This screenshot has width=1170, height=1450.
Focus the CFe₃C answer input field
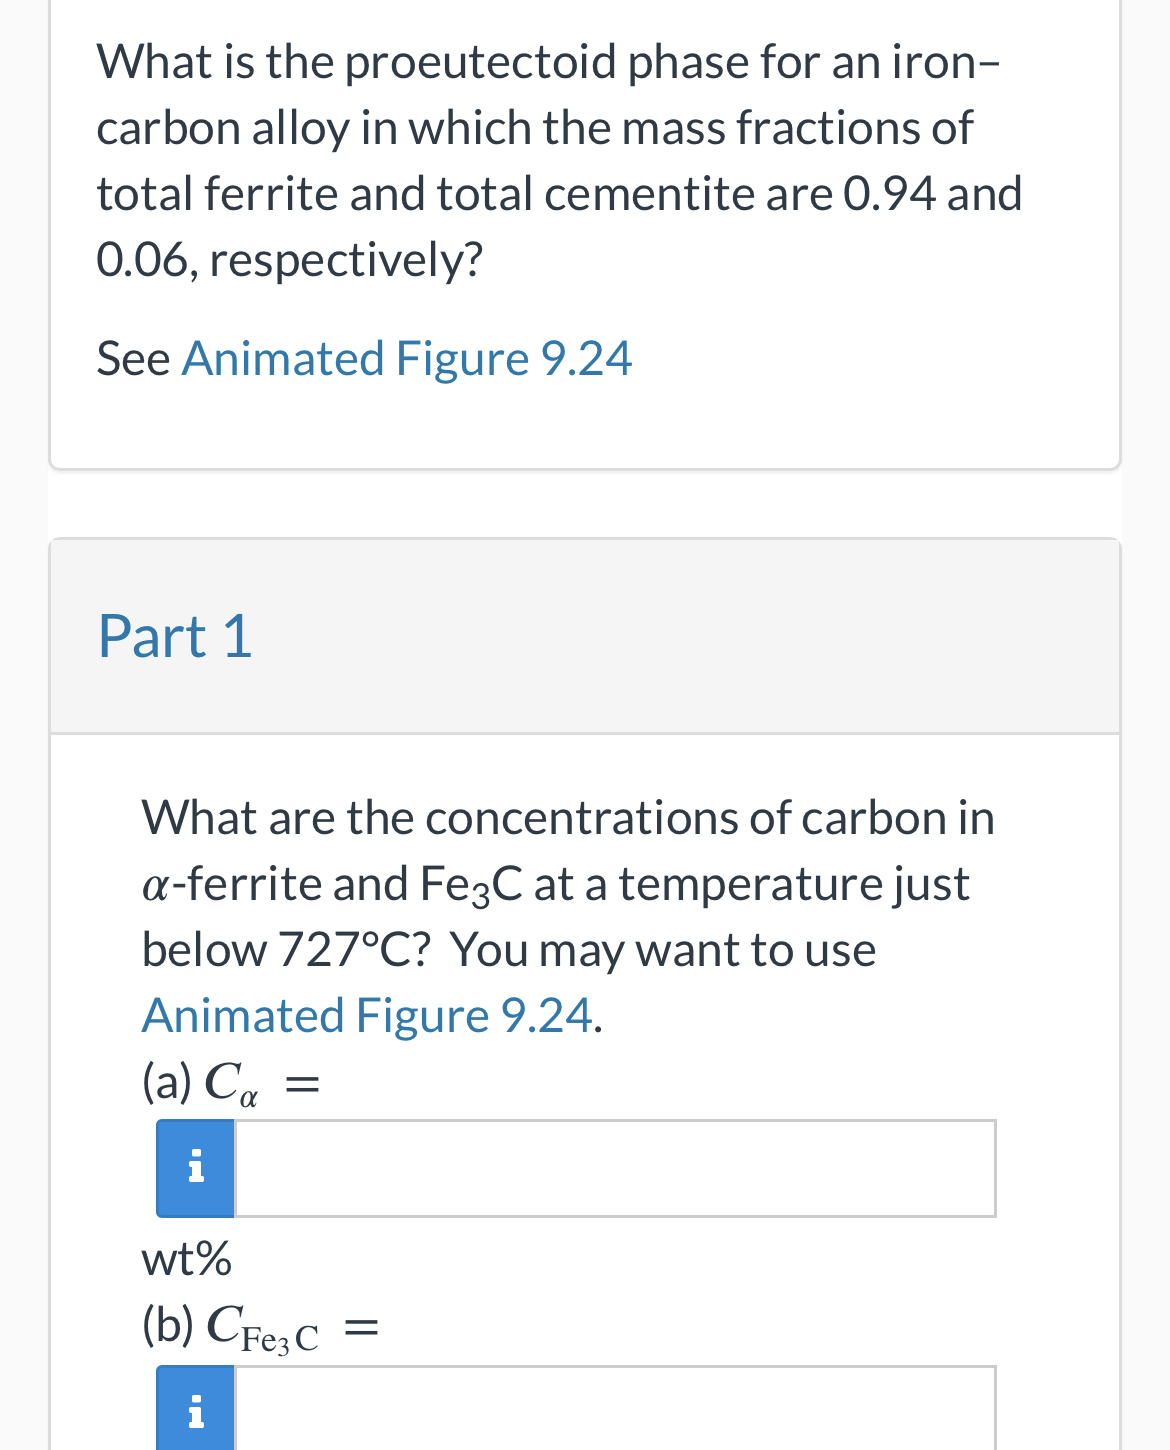(615, 1410)
